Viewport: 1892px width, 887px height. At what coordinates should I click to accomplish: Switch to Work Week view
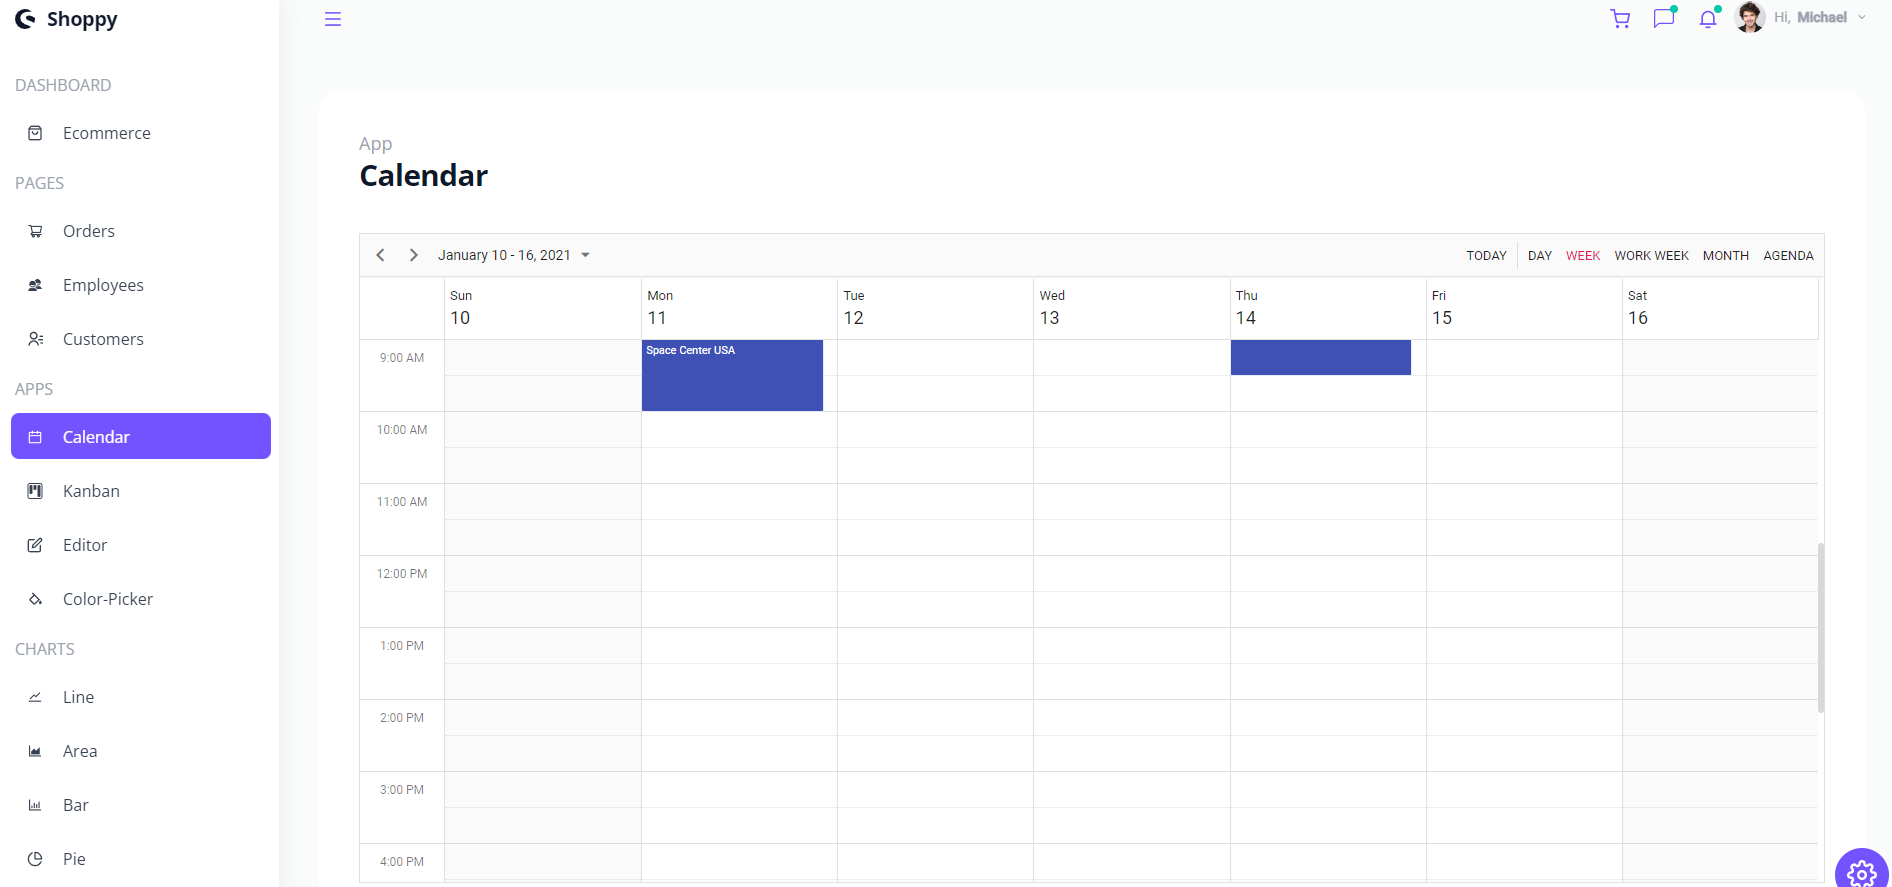tap(1651, 256)
